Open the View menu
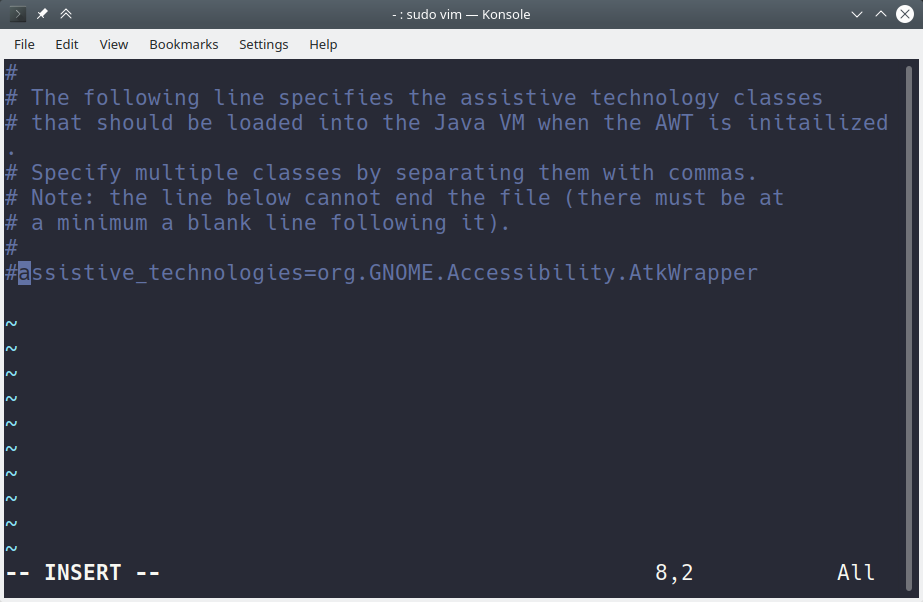 point(113,44)
